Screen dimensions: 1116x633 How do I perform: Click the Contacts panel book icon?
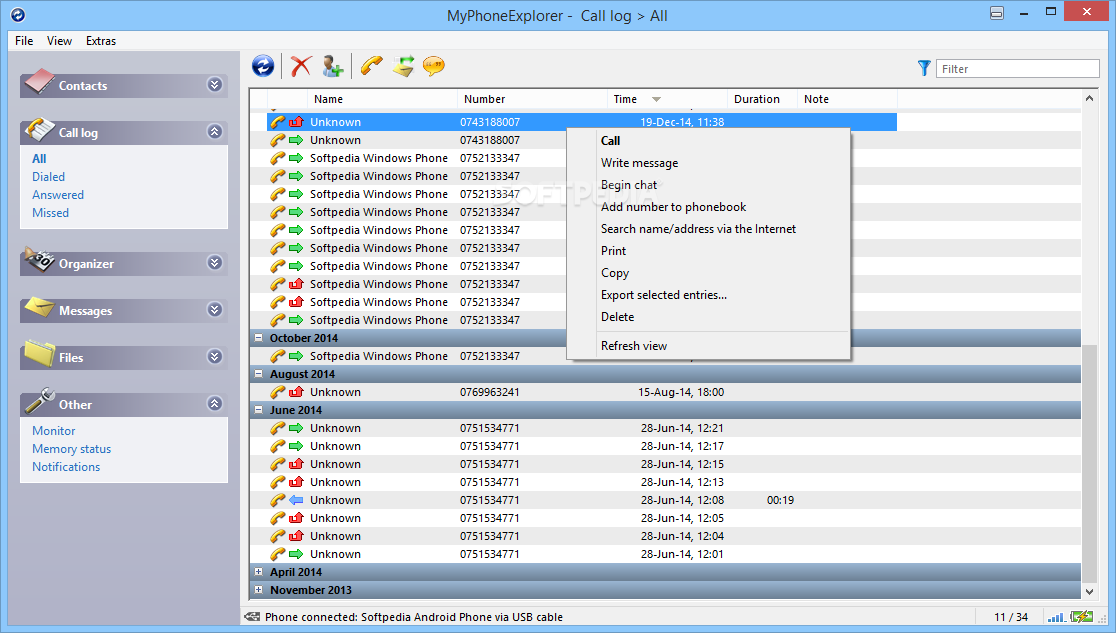coord(39,82)
